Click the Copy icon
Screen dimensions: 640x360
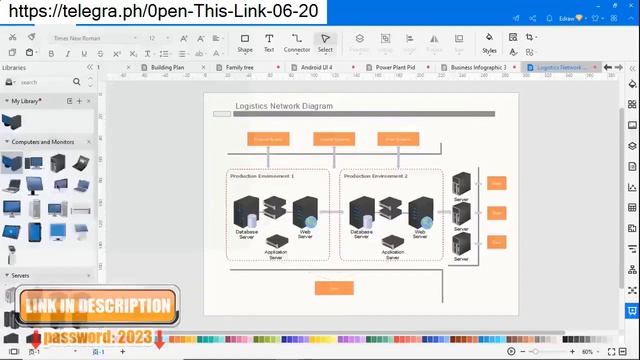click(x=12, y=53)
